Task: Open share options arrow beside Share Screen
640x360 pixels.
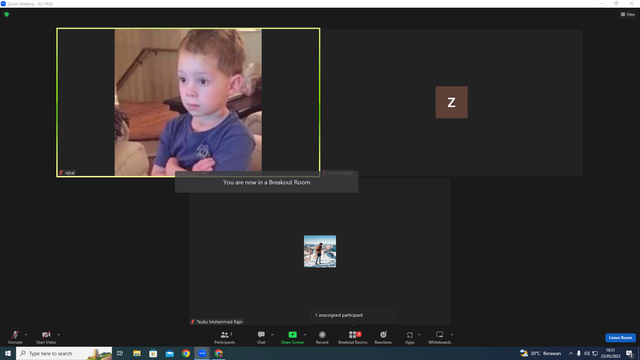Action: tap(305, 335)
